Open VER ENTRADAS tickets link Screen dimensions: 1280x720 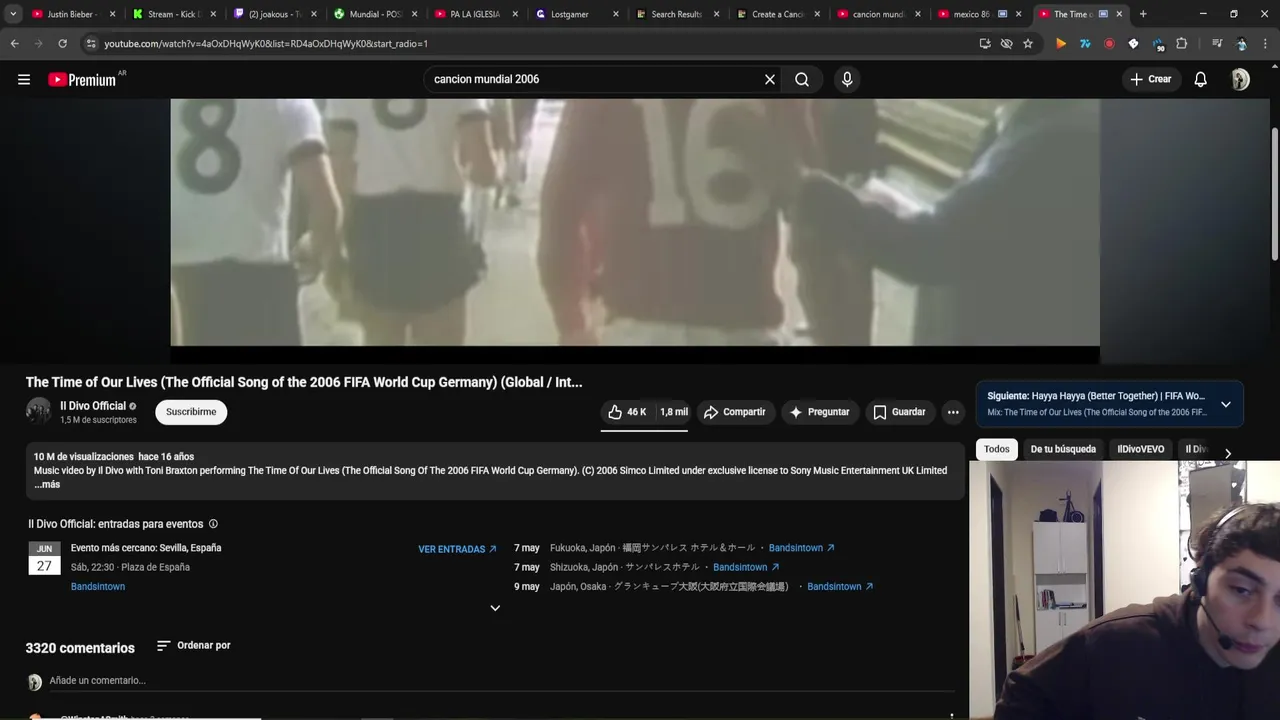[x=458, y=549]
